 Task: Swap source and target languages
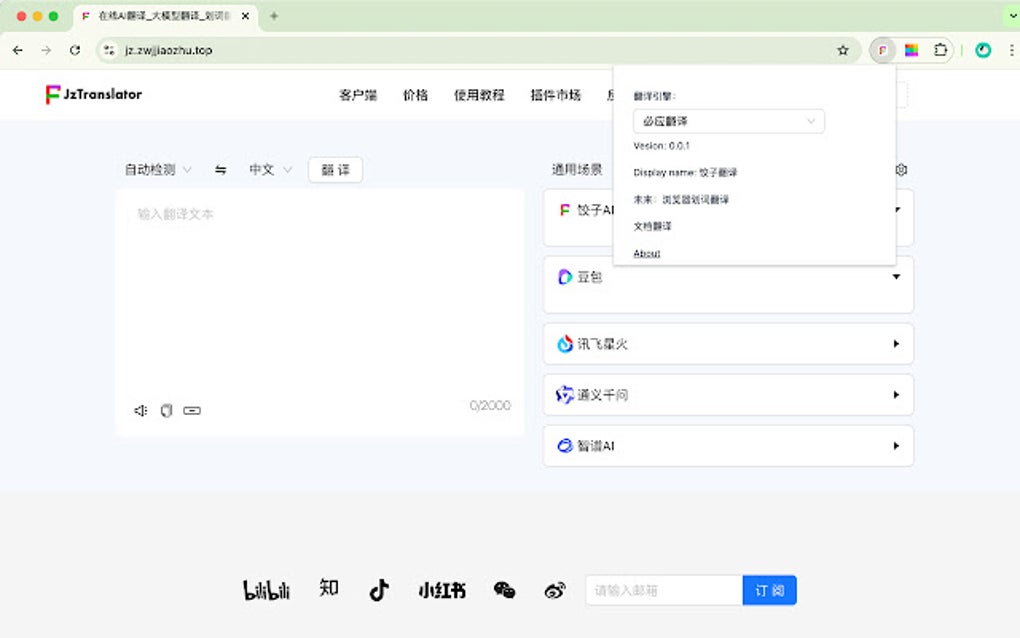point(221,170)
